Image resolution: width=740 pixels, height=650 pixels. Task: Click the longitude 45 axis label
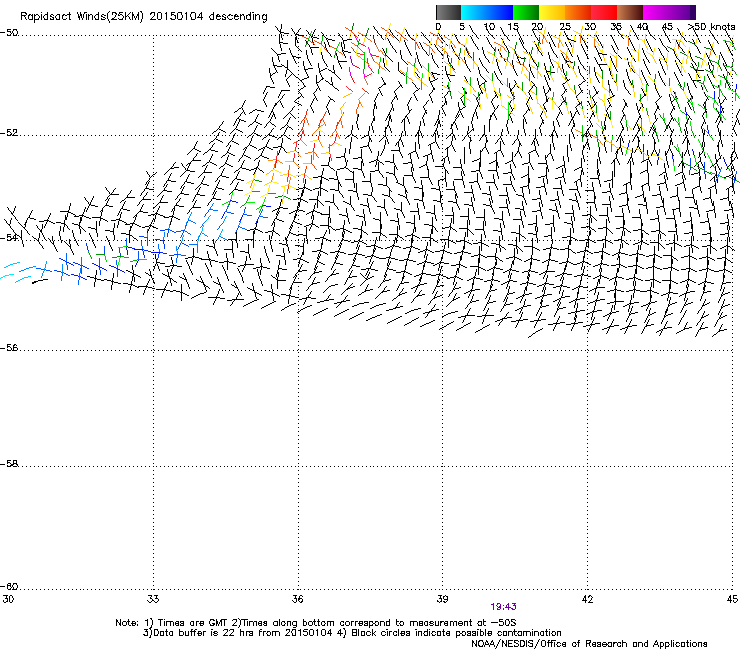[732, 599]
